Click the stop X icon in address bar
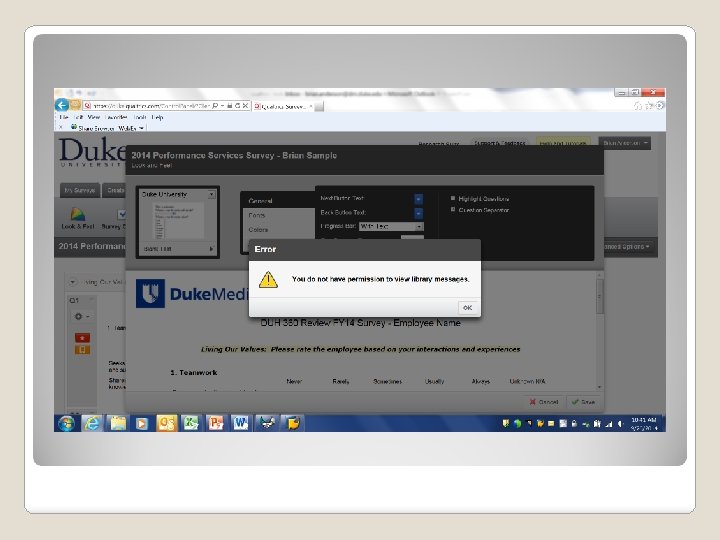Image resolution: width=720 pixels, height=540 pixels. [x=246, y=106]
